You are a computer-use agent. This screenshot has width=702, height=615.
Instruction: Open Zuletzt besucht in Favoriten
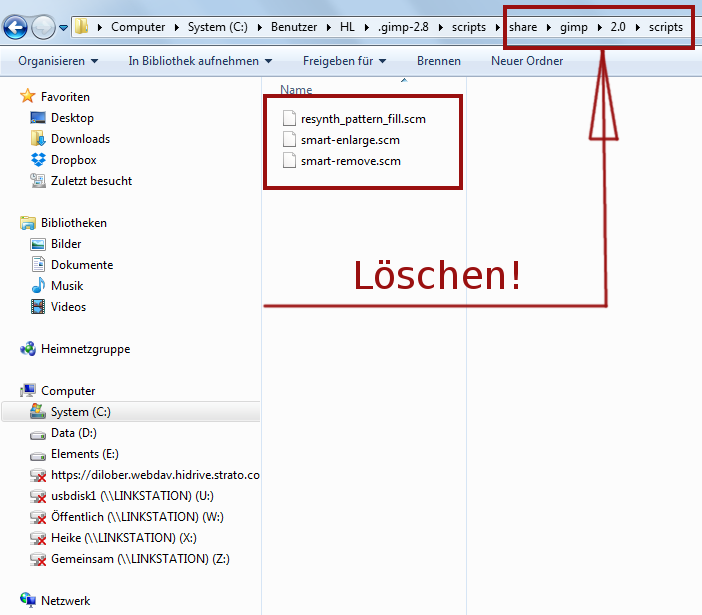click(91, 181)
